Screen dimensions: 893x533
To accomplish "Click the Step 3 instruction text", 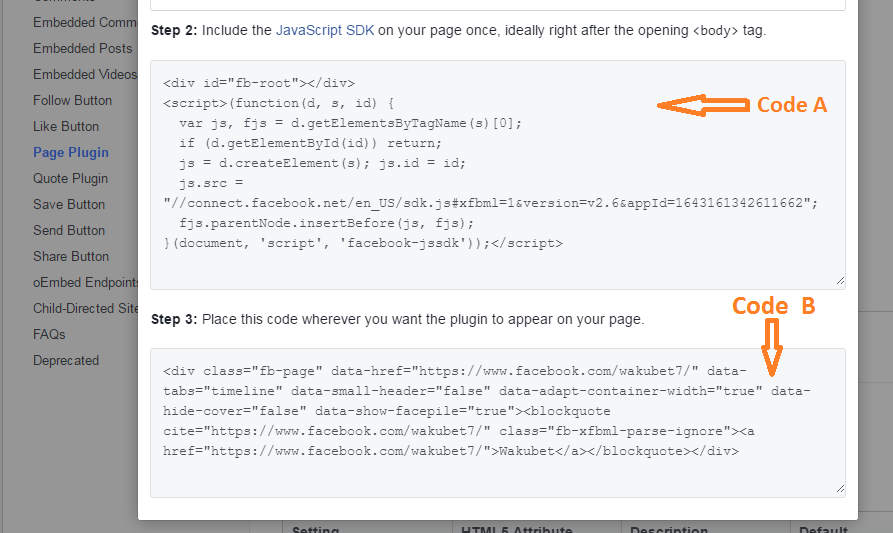I will [398, 319].
